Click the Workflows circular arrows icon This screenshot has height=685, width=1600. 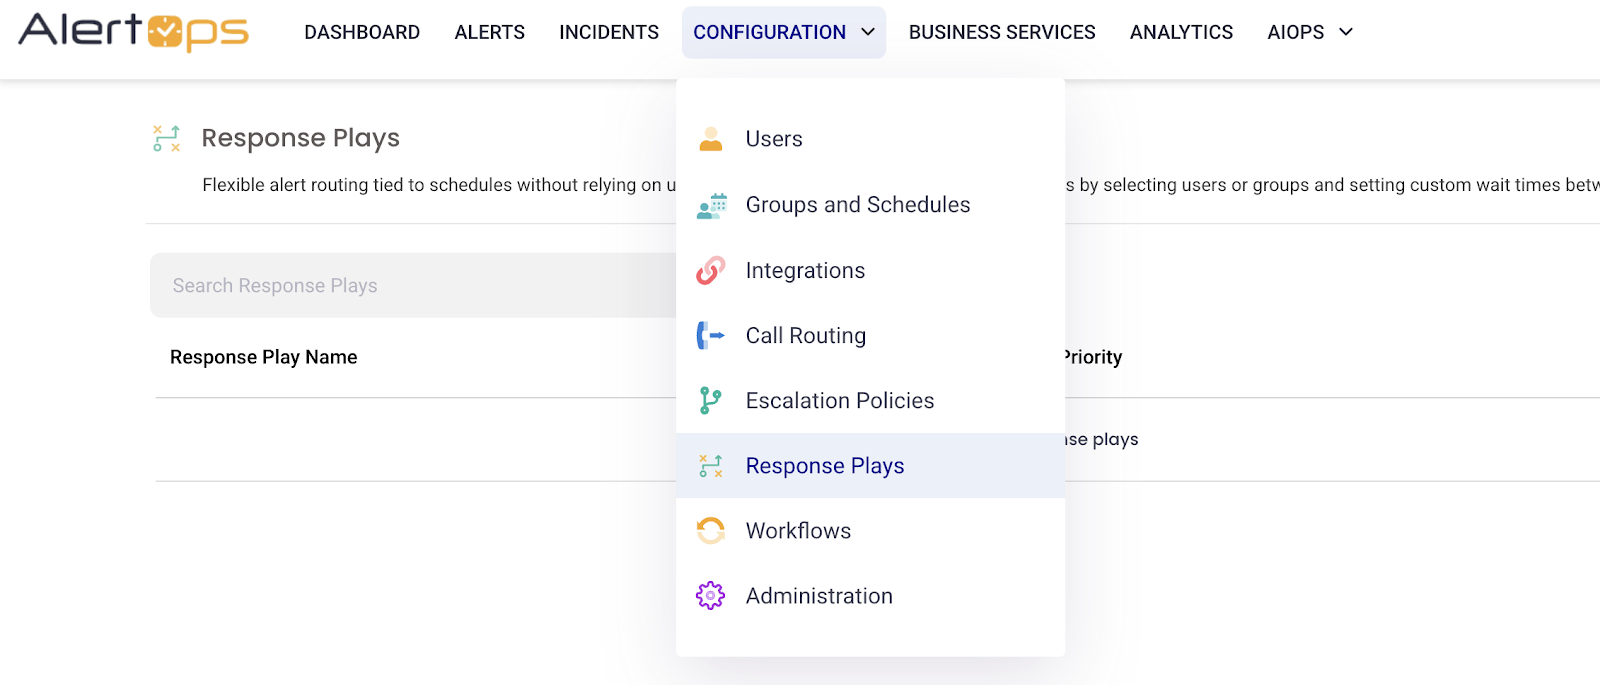pos(711,531)
